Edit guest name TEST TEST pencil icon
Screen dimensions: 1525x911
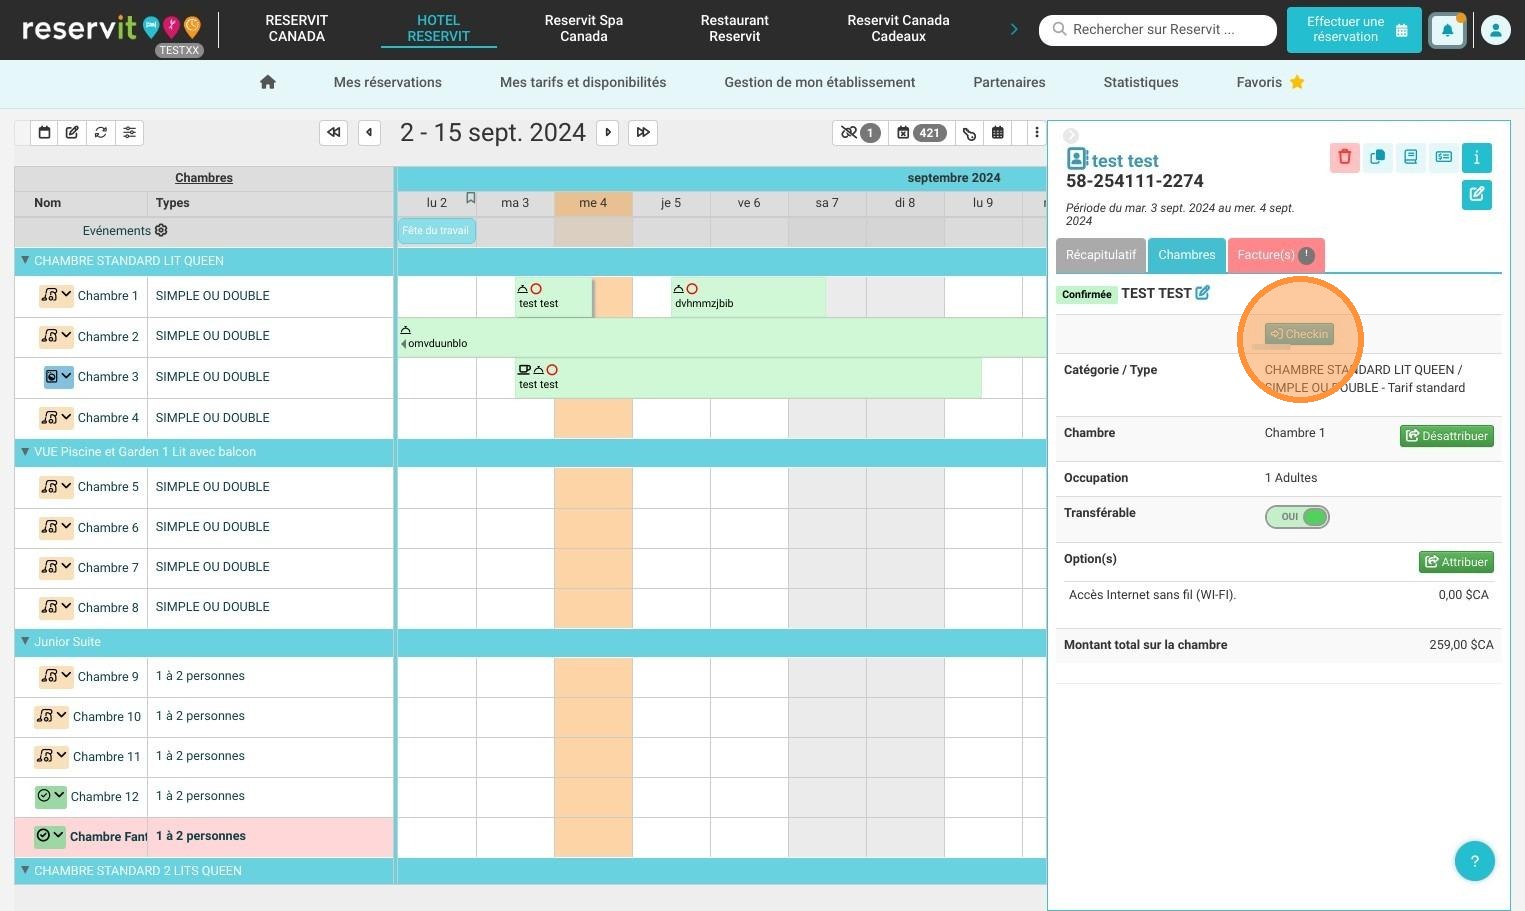click(x=1203, y=293)
